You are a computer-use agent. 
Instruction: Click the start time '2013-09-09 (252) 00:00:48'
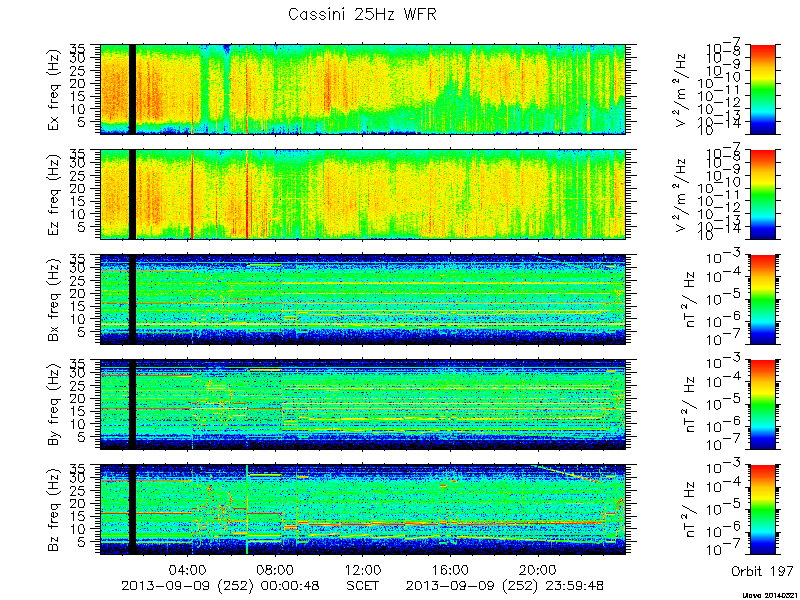pos(220,586)
